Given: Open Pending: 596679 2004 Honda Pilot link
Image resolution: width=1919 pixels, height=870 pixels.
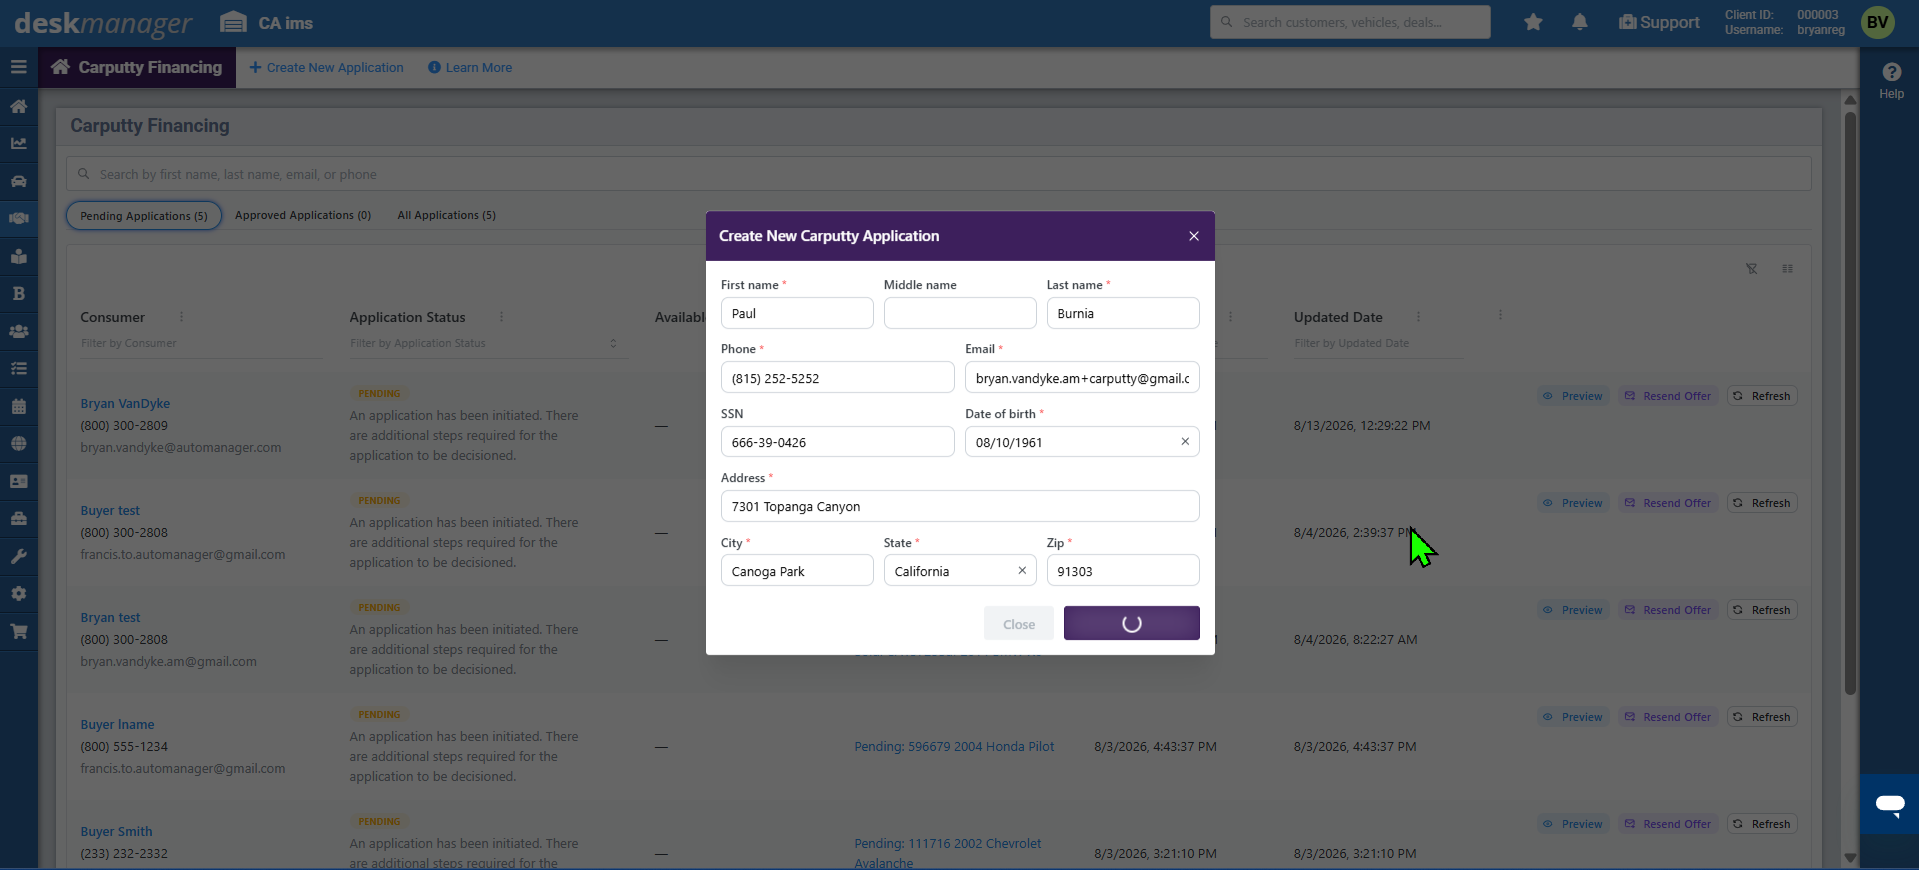Looking at the screenshot, I should pyautogui.click(x=954, y=746).
